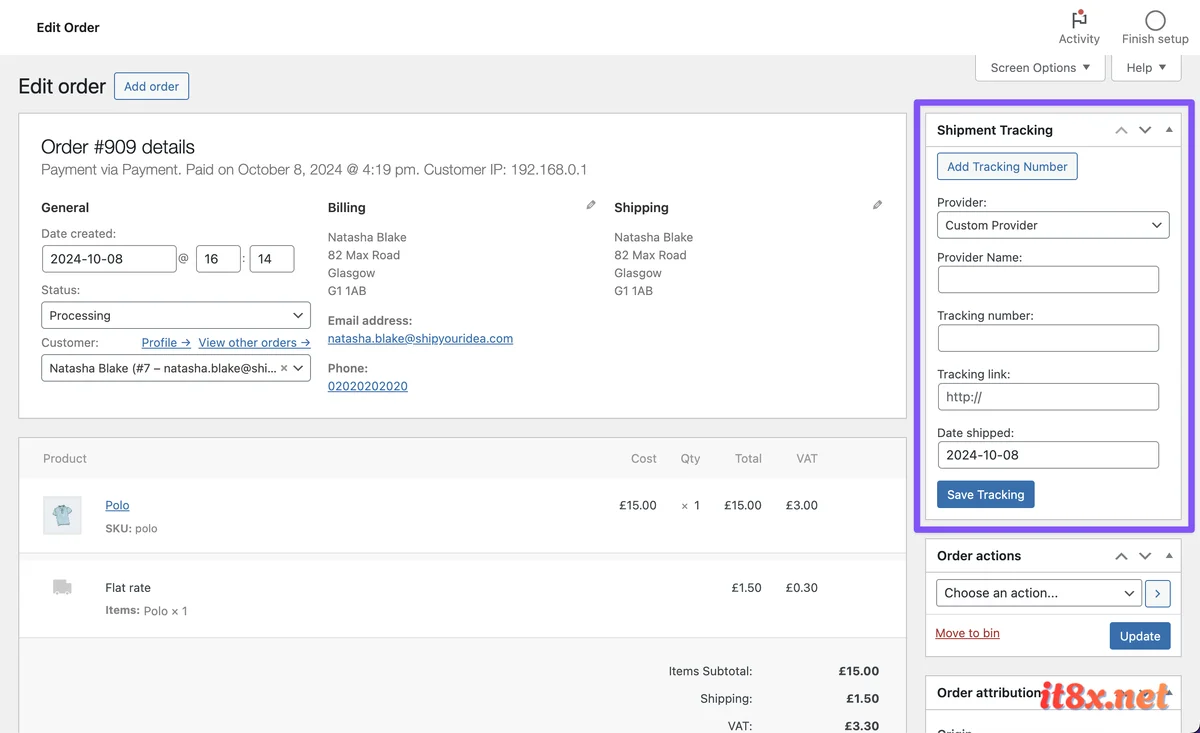Open the Choose an action dropdown
The image size is (1200, 733).
[x=1039, y=593]
